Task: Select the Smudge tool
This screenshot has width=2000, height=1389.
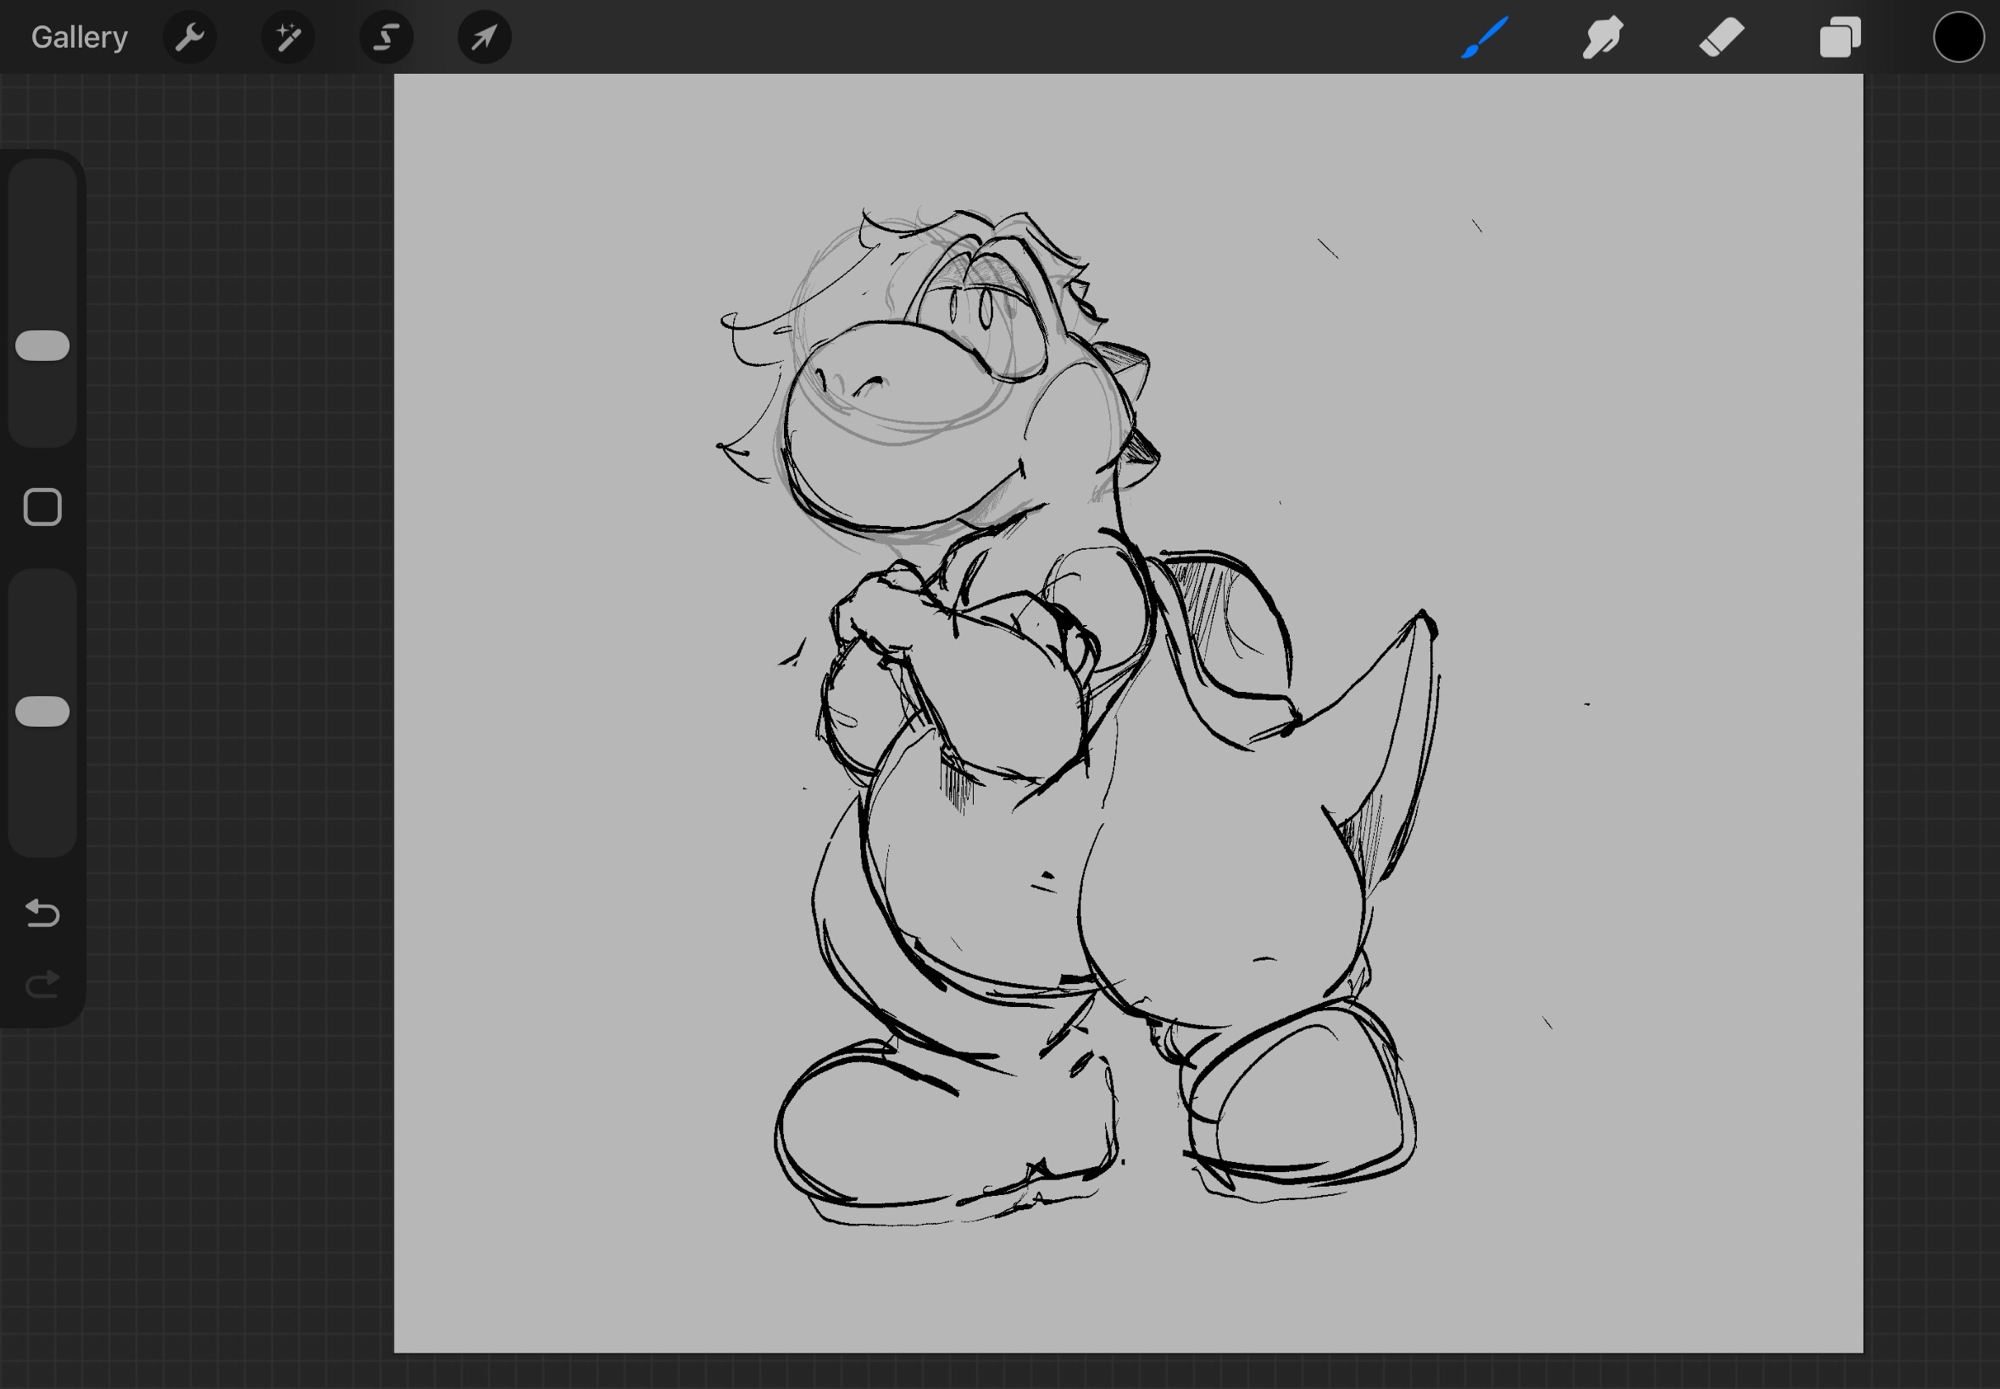Action: coord(1603,37)
